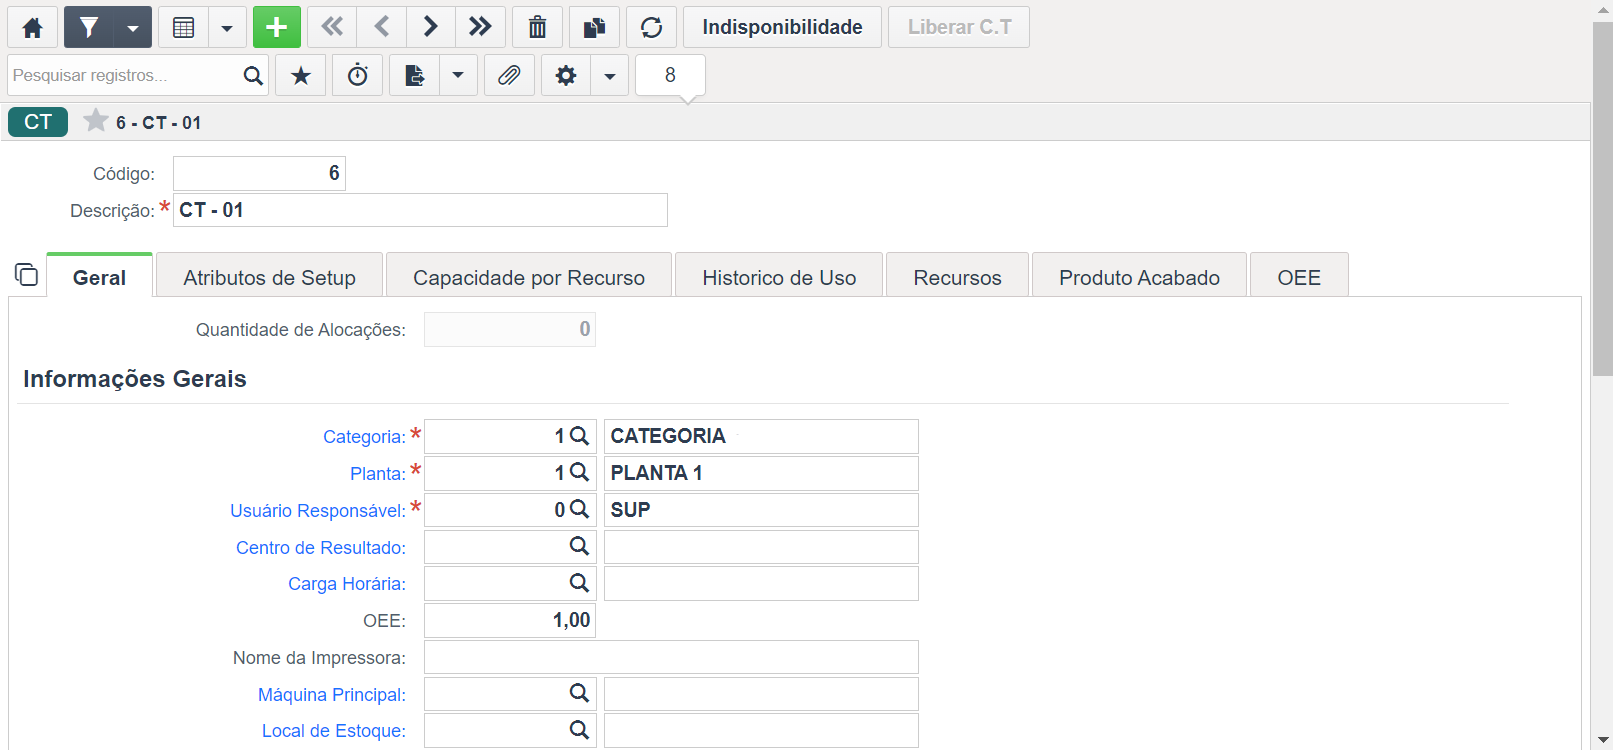
Task: Click the Liberar C.T button
Action: pos(959,27)
